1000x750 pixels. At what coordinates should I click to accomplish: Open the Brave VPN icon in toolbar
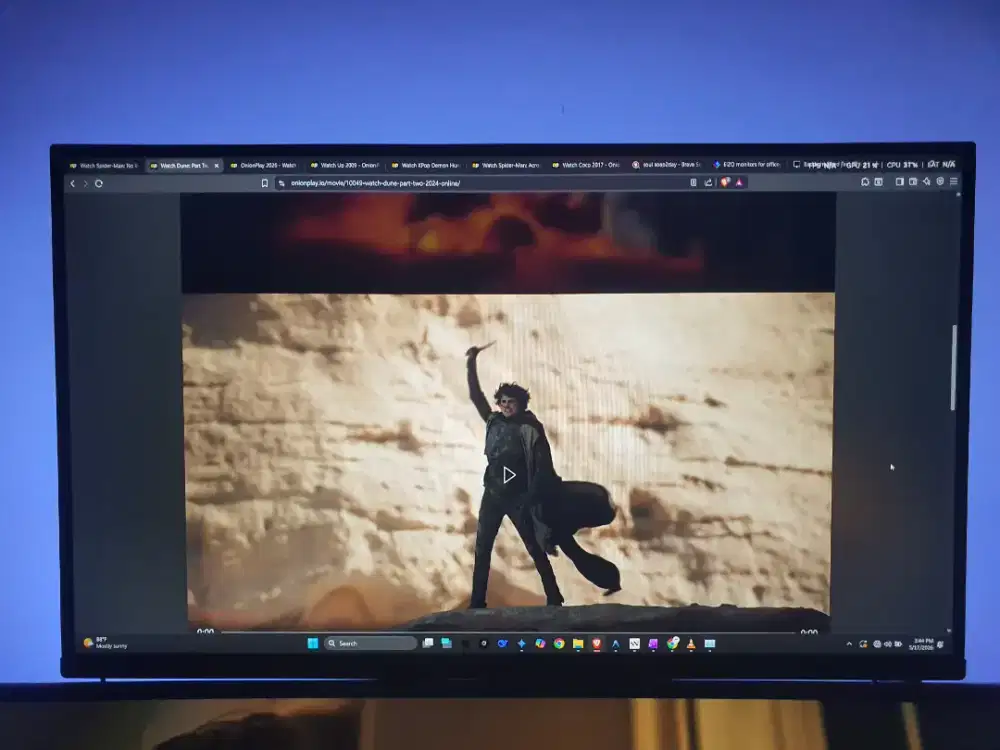pos(940,182)
